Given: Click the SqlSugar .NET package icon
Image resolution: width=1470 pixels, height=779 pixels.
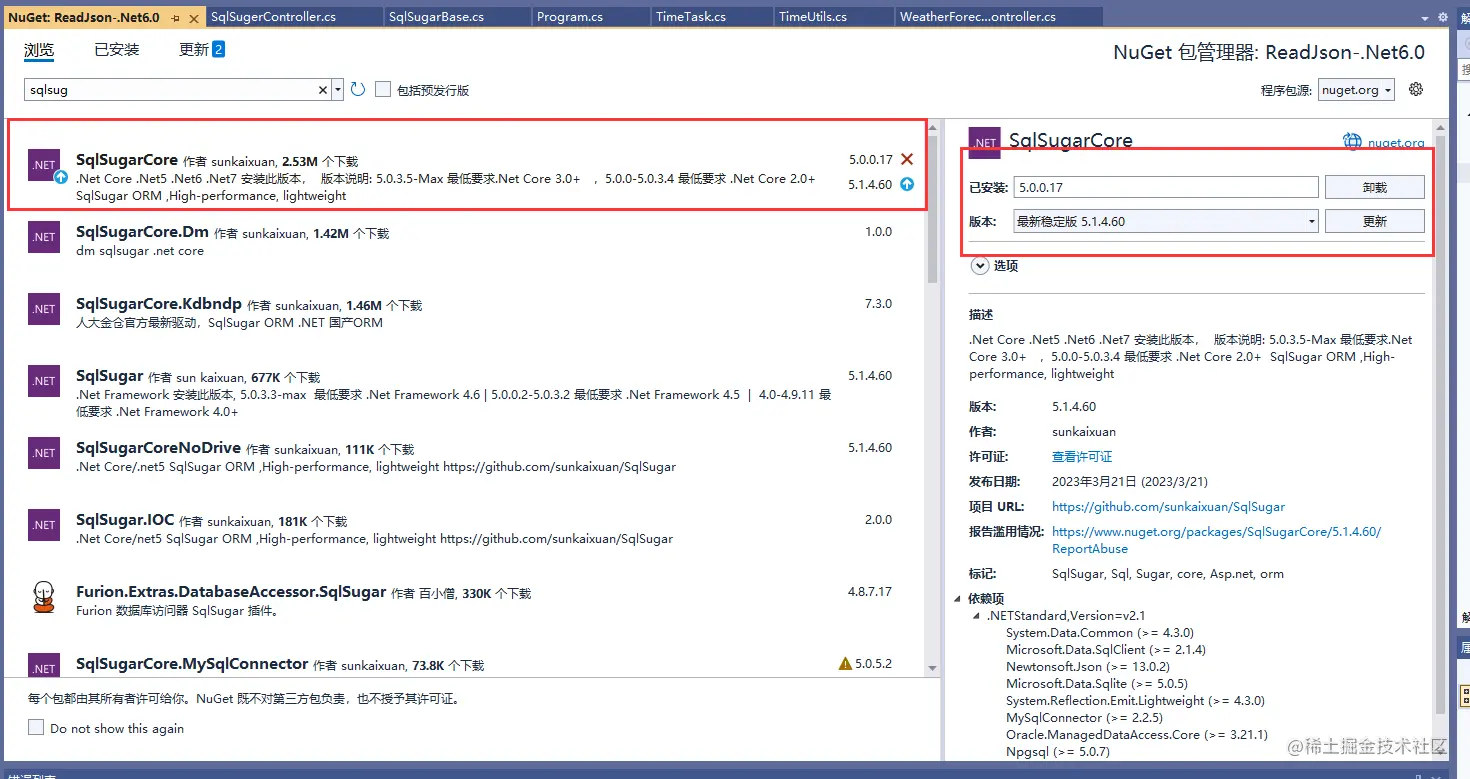Looking at the screenshot, I should (44, 381).
